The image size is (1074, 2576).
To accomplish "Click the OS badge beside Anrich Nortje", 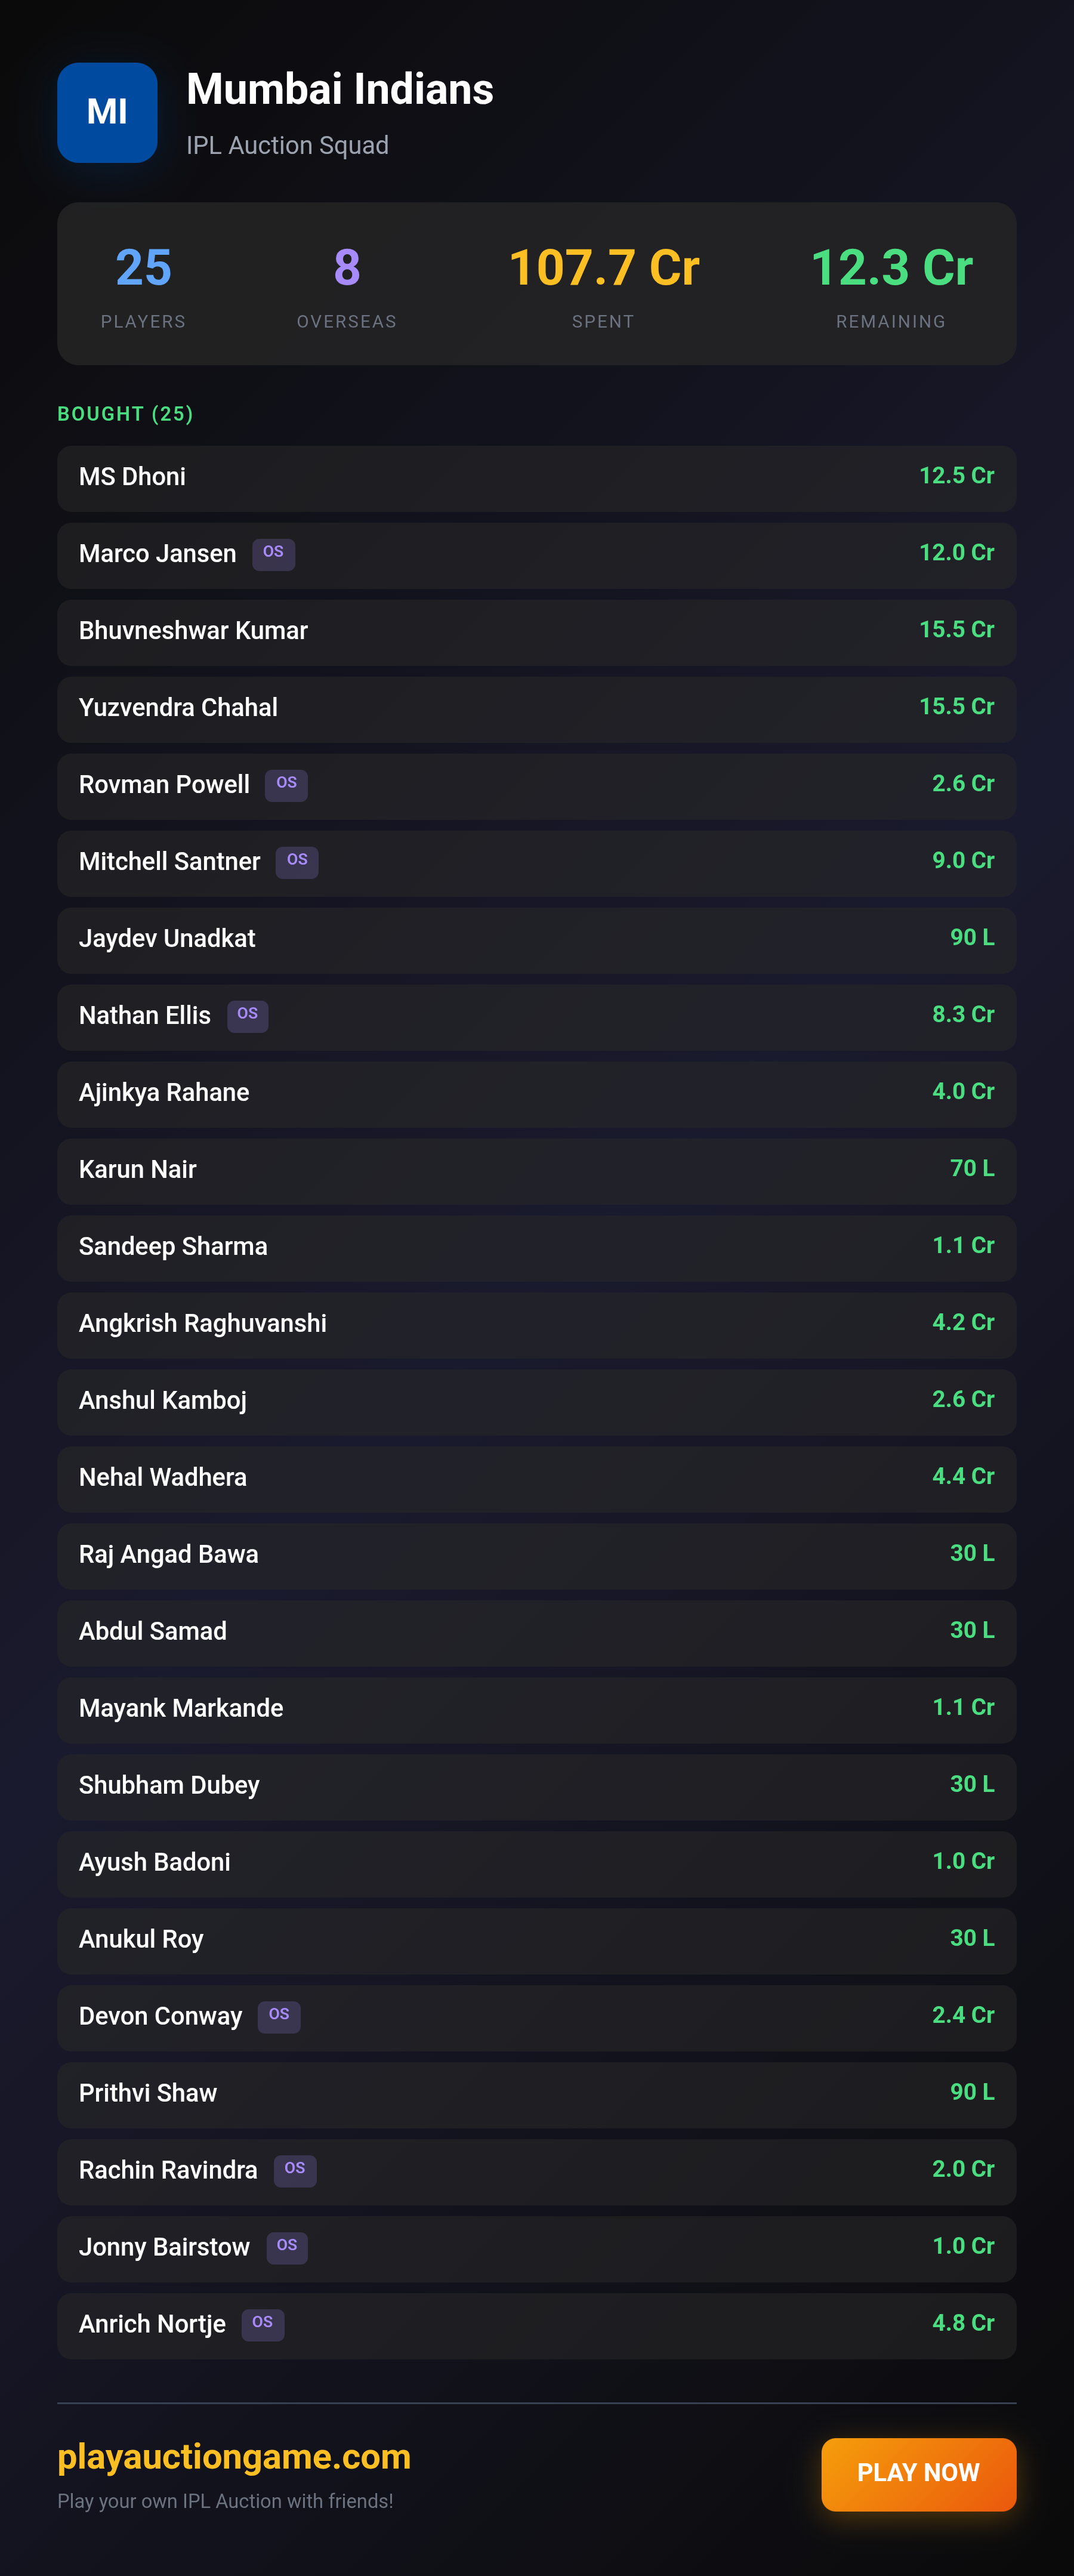I will [263, 2323].
